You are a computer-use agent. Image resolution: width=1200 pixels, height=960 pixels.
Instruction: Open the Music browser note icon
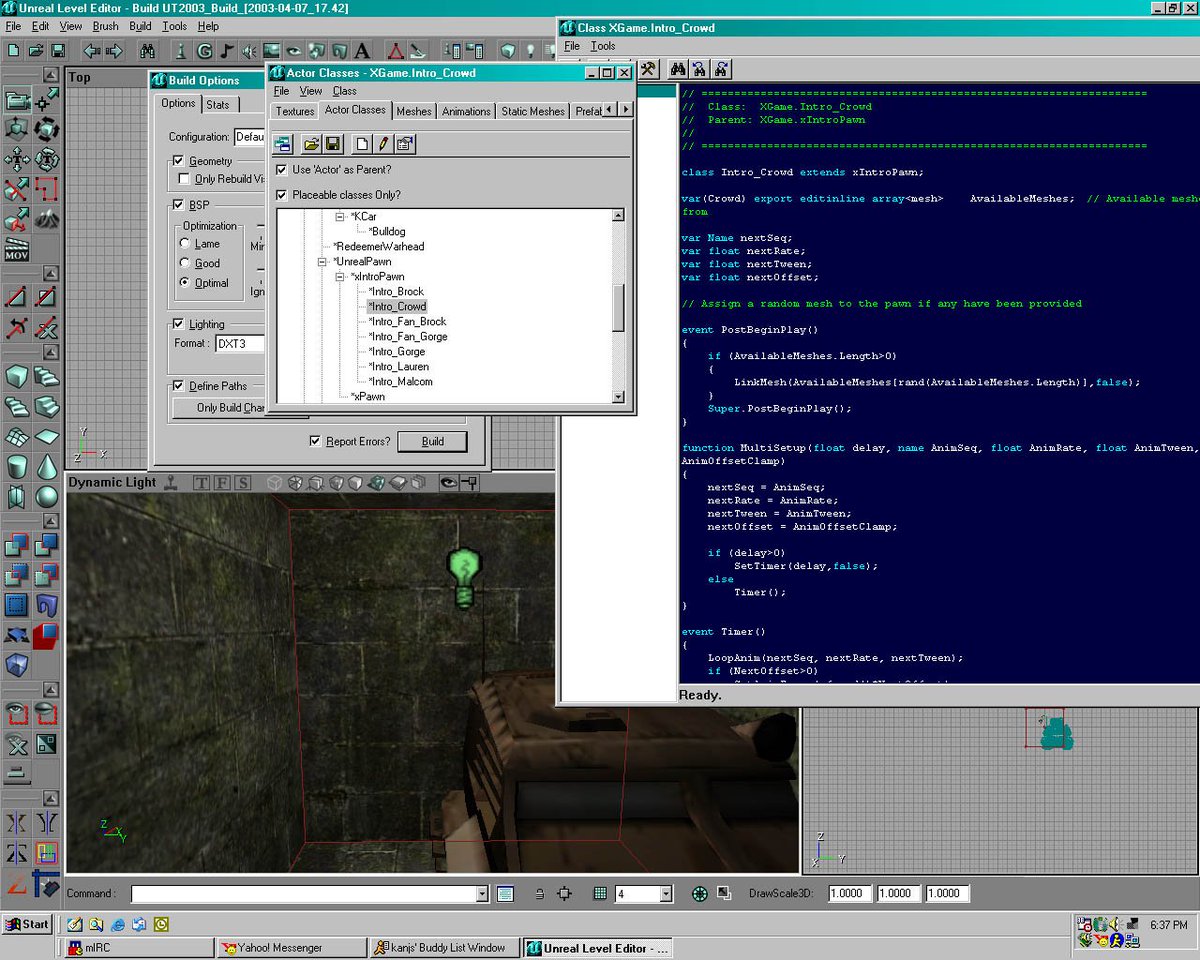(227, 50)
